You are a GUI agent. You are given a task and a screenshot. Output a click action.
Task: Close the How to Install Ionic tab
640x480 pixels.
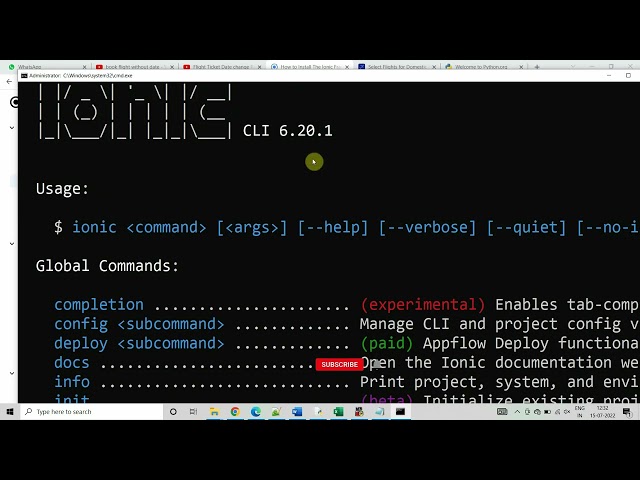347,67
